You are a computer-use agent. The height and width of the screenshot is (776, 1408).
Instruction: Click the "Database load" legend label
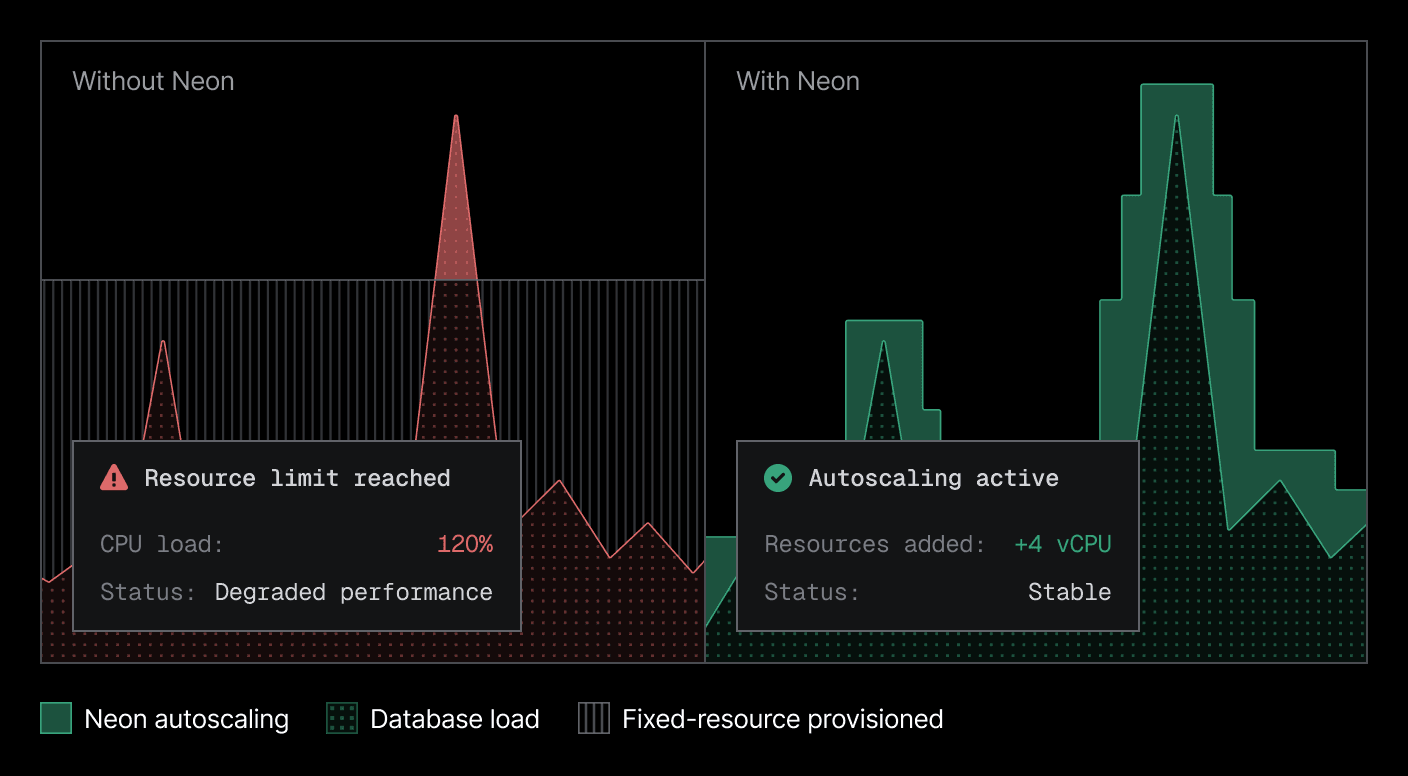[455, 719]
